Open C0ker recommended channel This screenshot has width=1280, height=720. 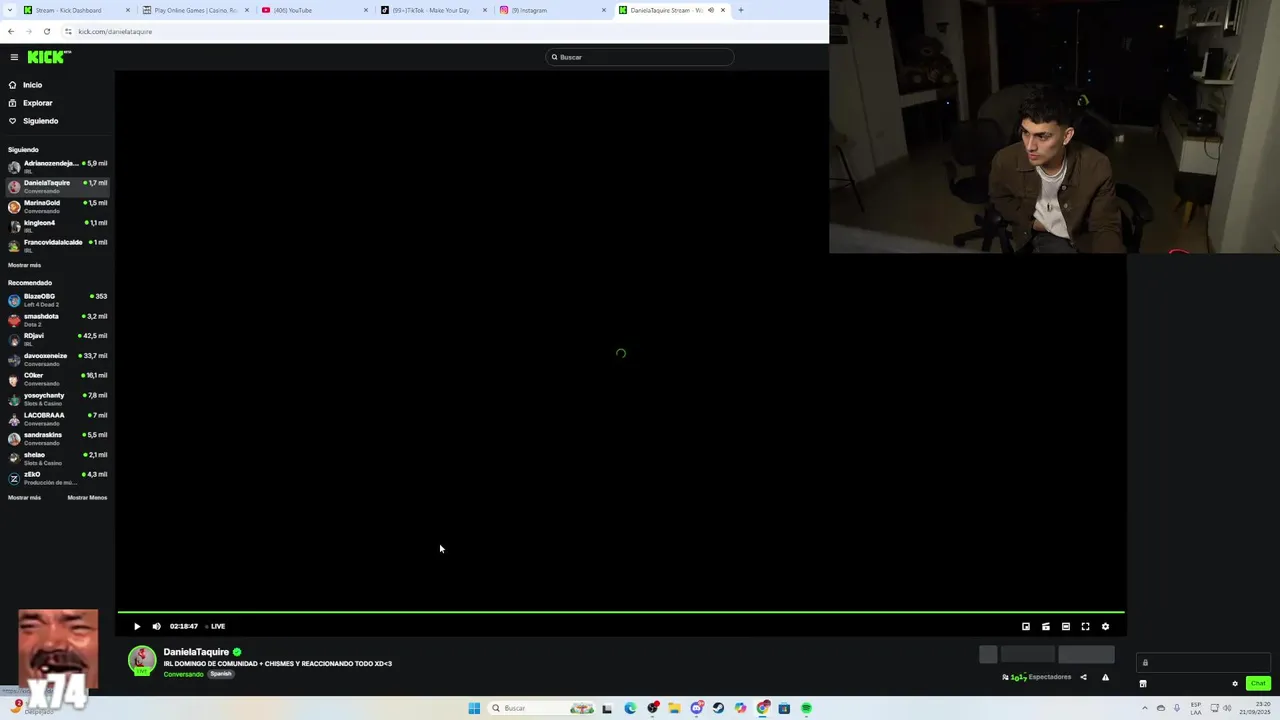(57, 379)
